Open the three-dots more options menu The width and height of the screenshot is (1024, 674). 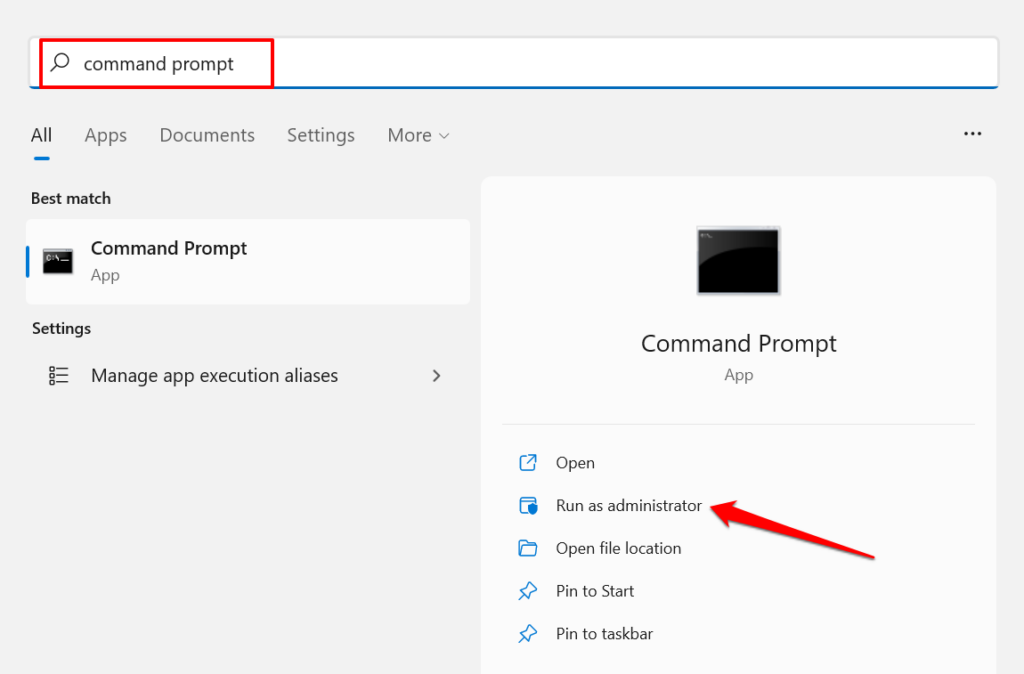tap(972, 134)
